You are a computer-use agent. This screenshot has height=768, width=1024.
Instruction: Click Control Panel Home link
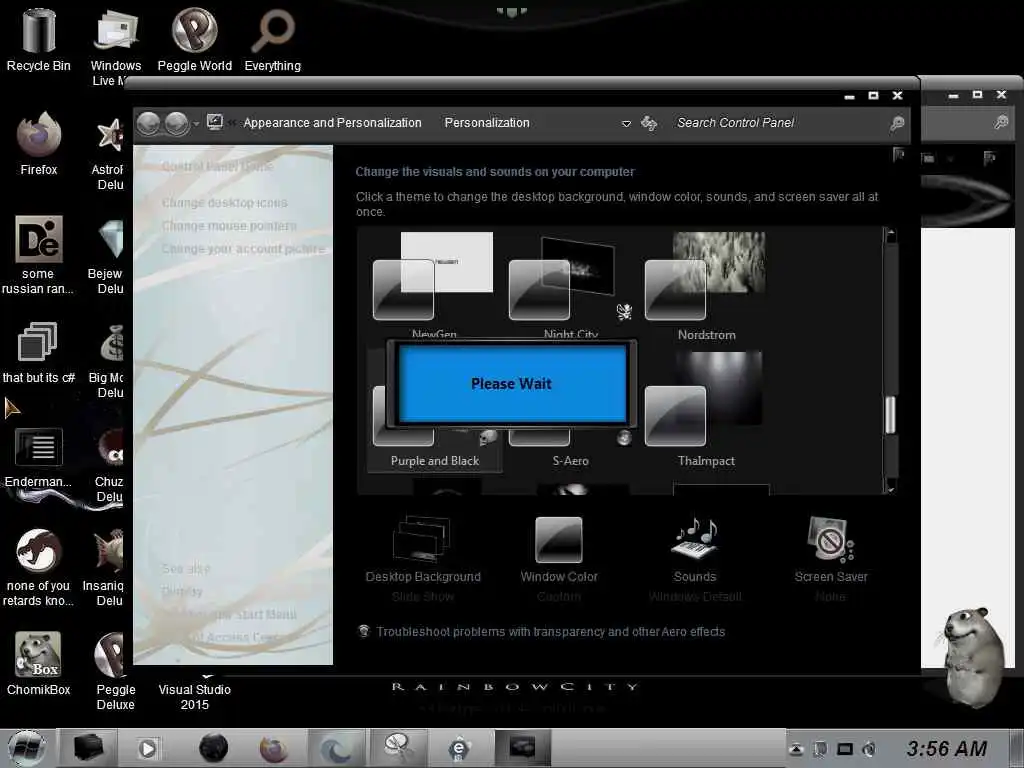click(x=217, y=166)
